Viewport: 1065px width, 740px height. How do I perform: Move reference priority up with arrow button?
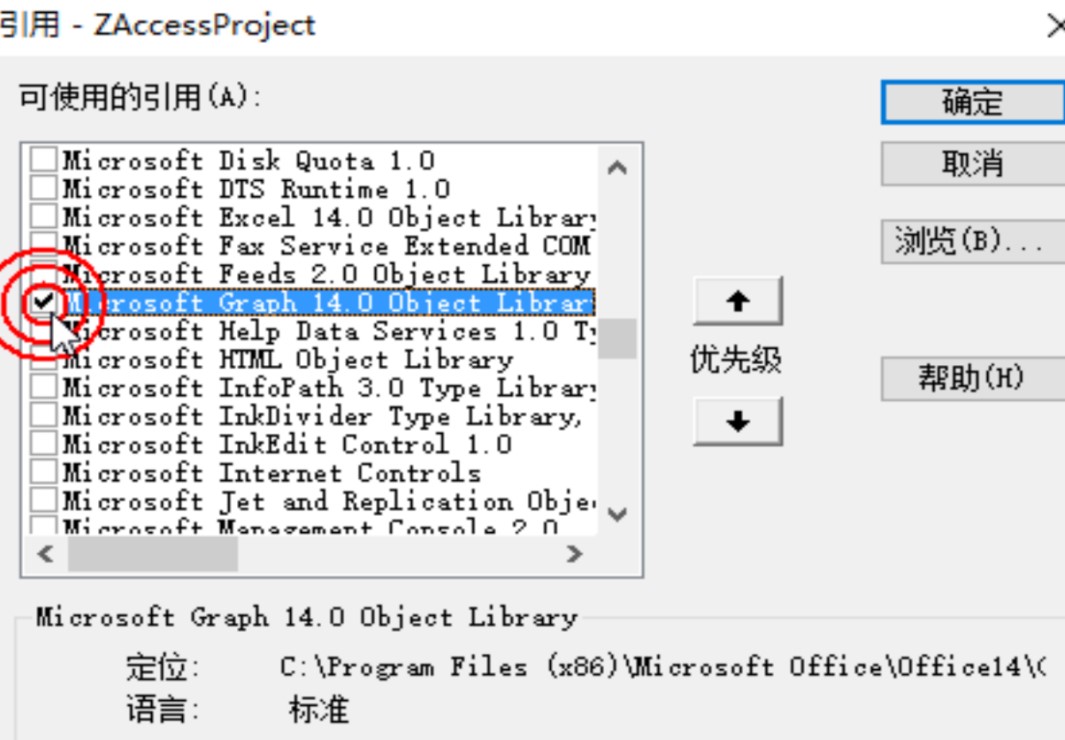pyautogui.click(x=738, y=301)
